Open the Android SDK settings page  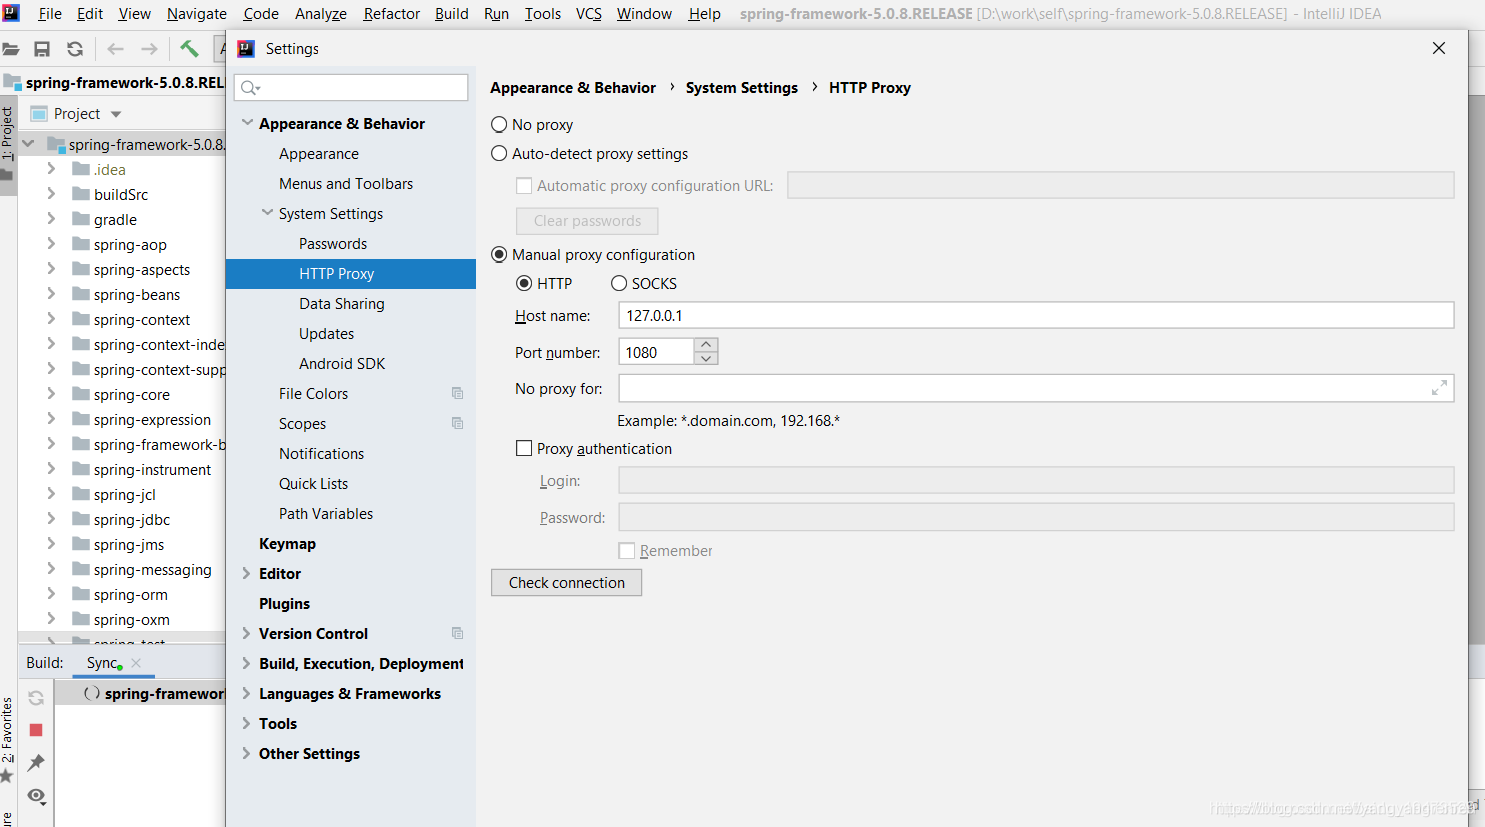click(x=342, y=364)
